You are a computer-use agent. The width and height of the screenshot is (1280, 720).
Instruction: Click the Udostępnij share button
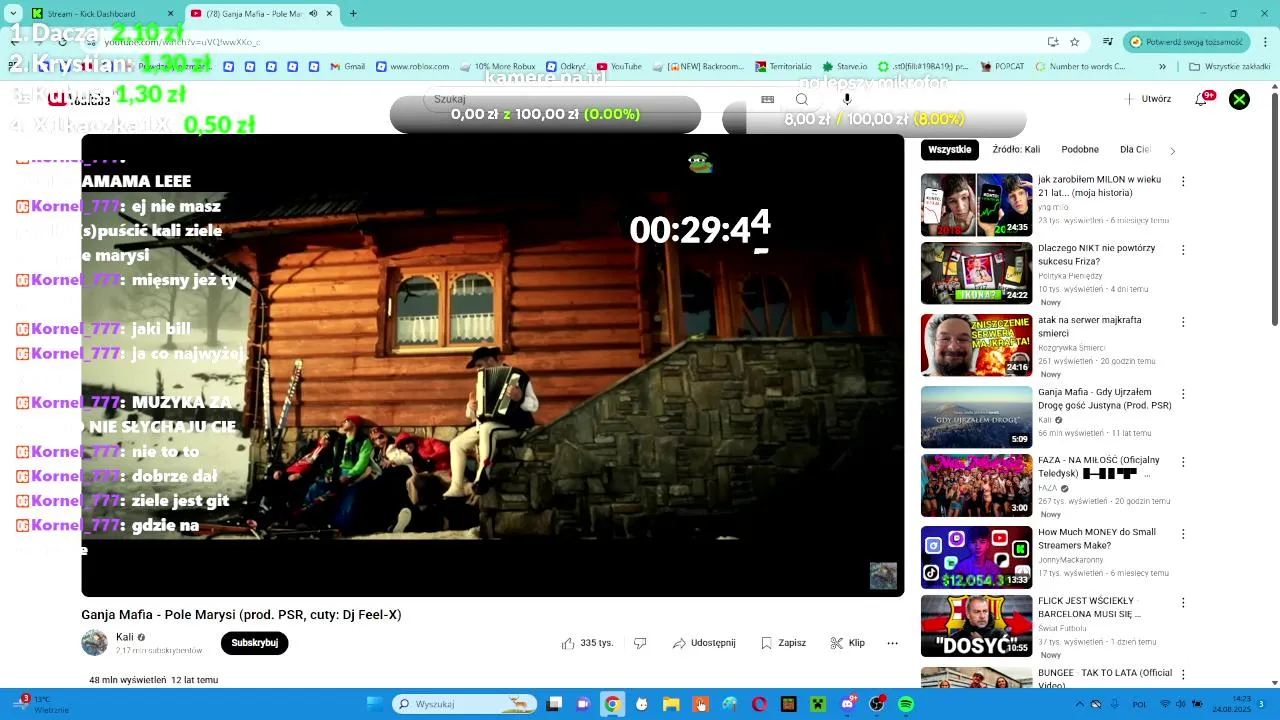[704, 643]
